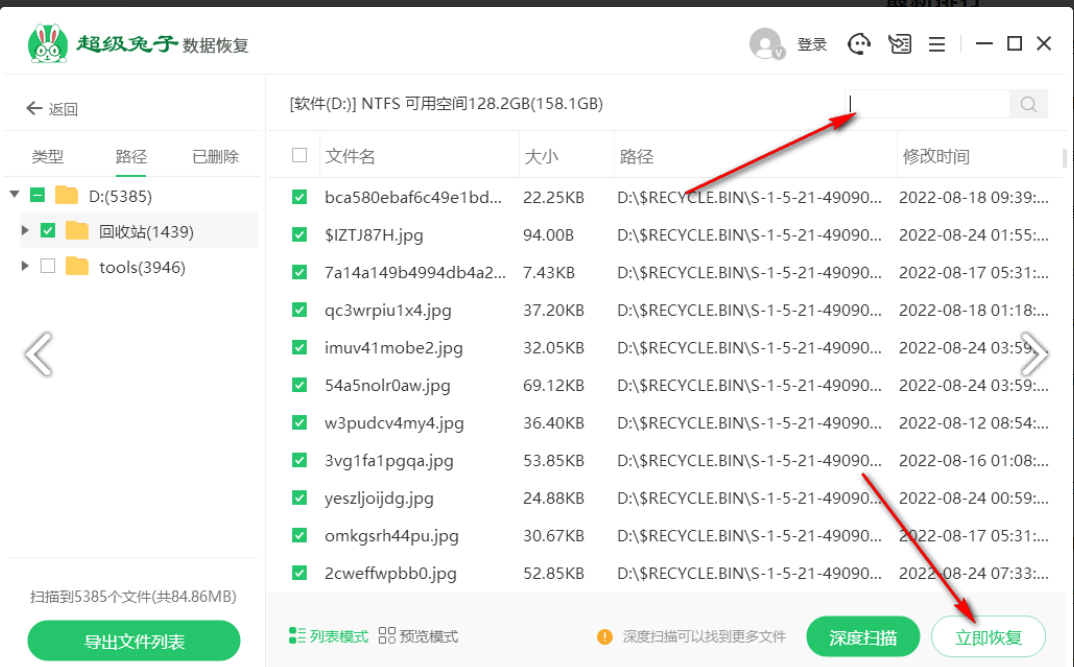The height and width of the screenshot is (667, 1074).
Task: Select file name omkgsrh44pu.jpg
Action: [x=392, y=536]
